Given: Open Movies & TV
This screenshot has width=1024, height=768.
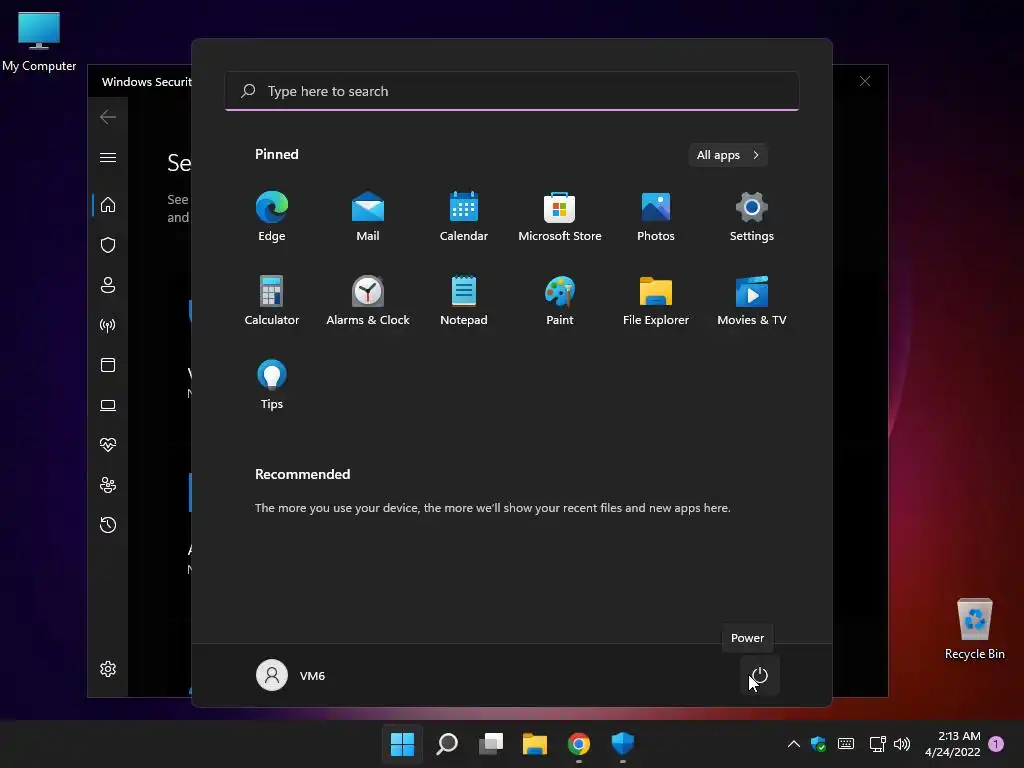Looking at the screenshot, I should pos(752,300).
